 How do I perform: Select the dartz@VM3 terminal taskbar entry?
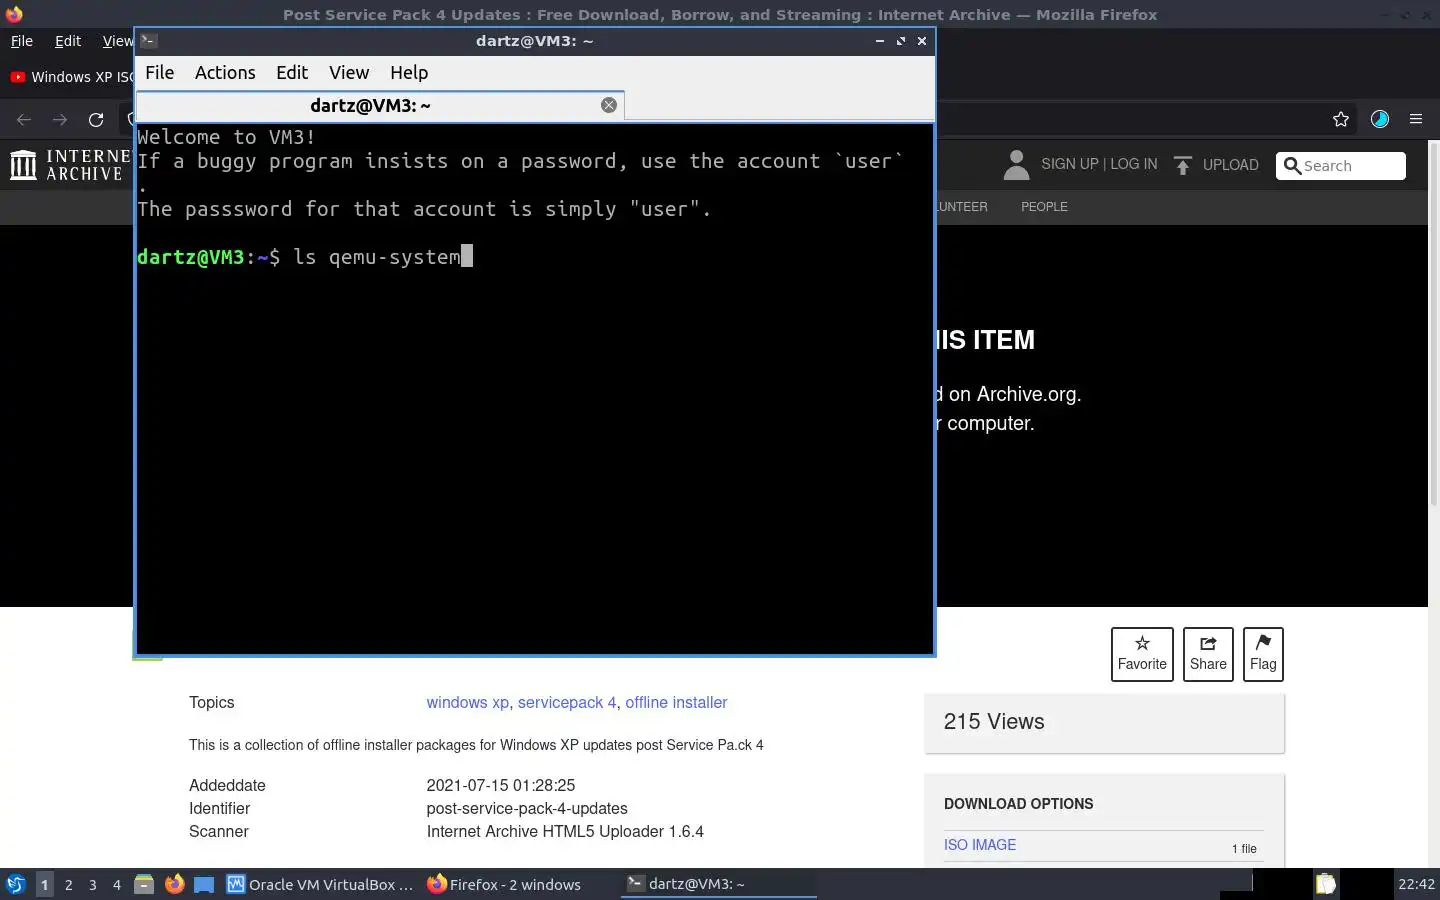tap(719, 884)
